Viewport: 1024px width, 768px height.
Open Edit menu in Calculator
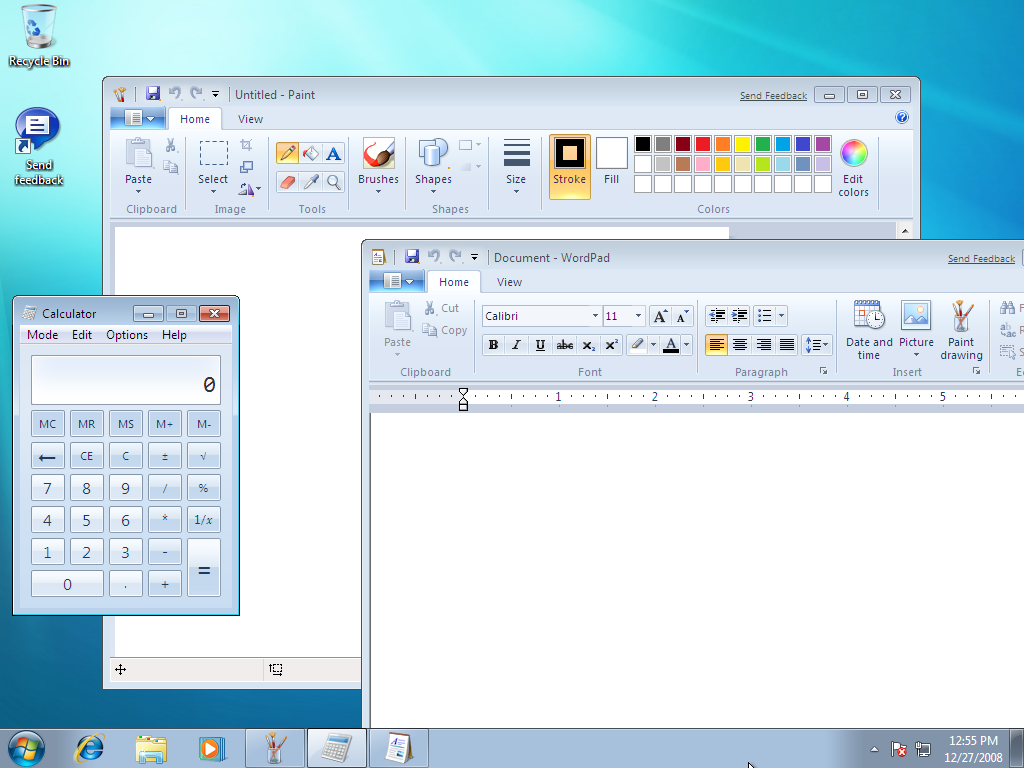point(82,334)
